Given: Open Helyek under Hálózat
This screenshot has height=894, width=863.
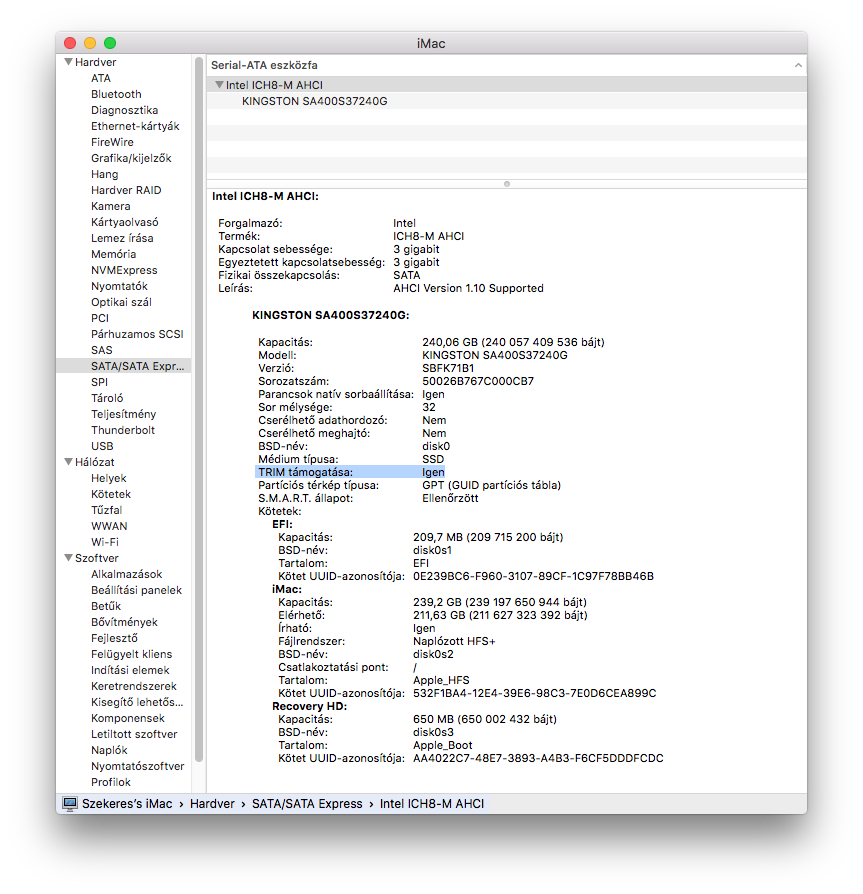Looking at the screenshot, I should click(x=109, y=478).
